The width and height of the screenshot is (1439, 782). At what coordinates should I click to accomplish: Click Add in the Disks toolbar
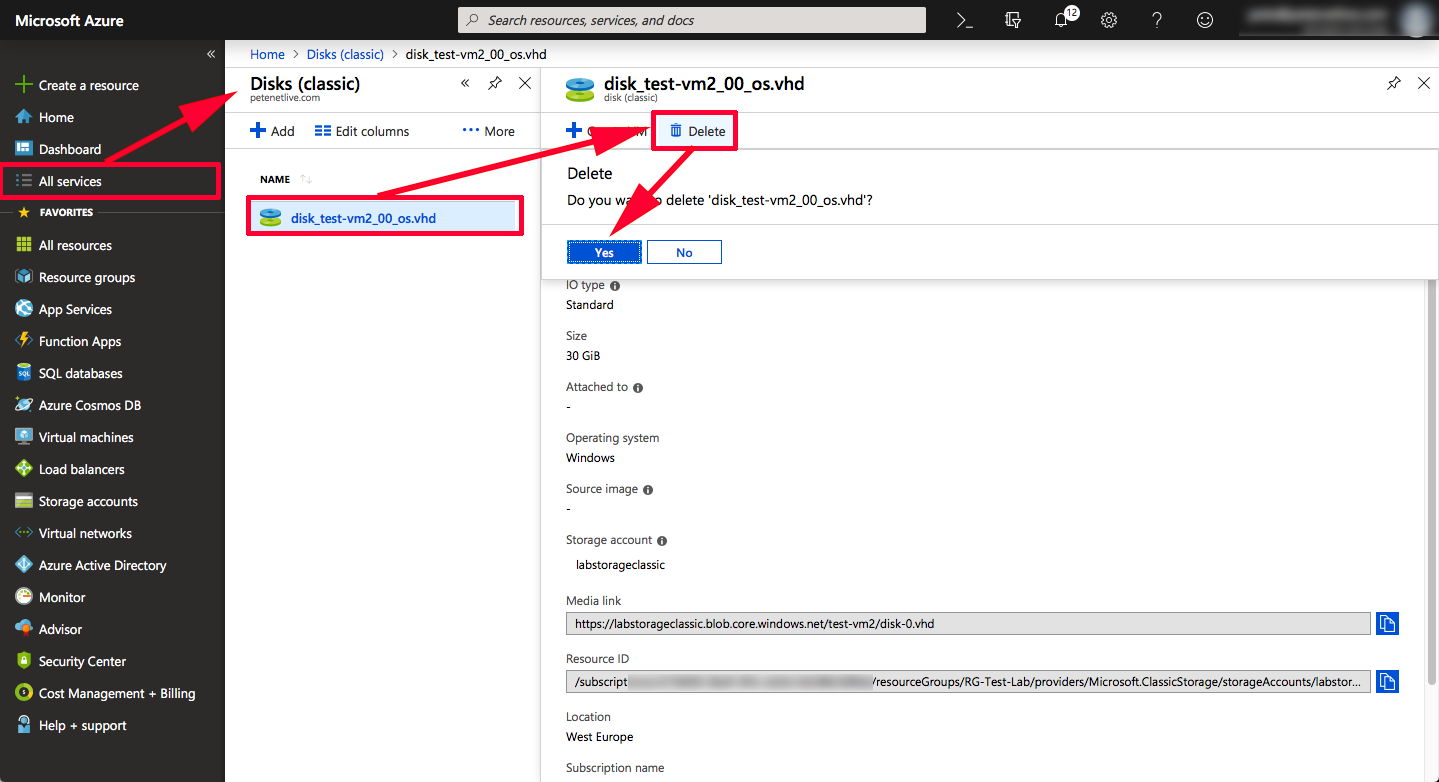[272, 131]
